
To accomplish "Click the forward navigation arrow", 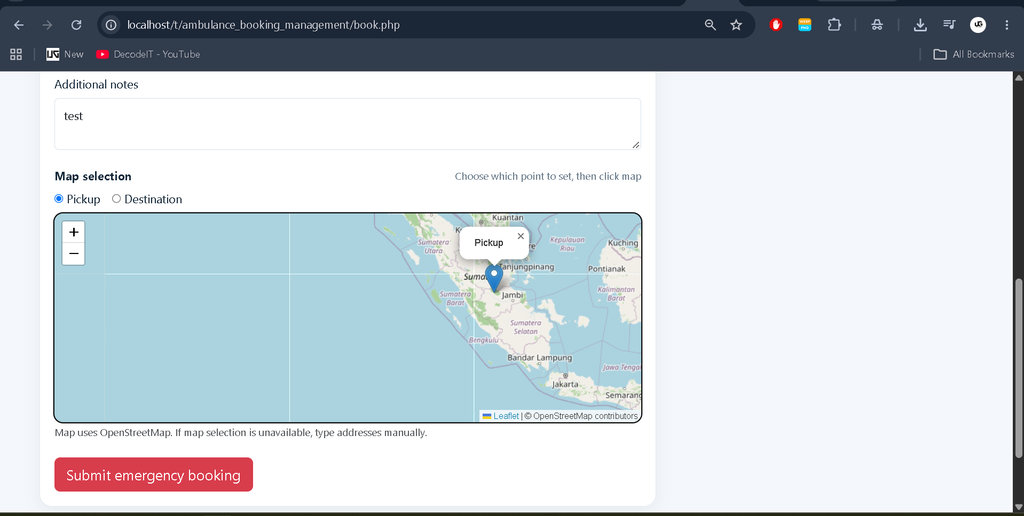I will [x=47, y=25].
